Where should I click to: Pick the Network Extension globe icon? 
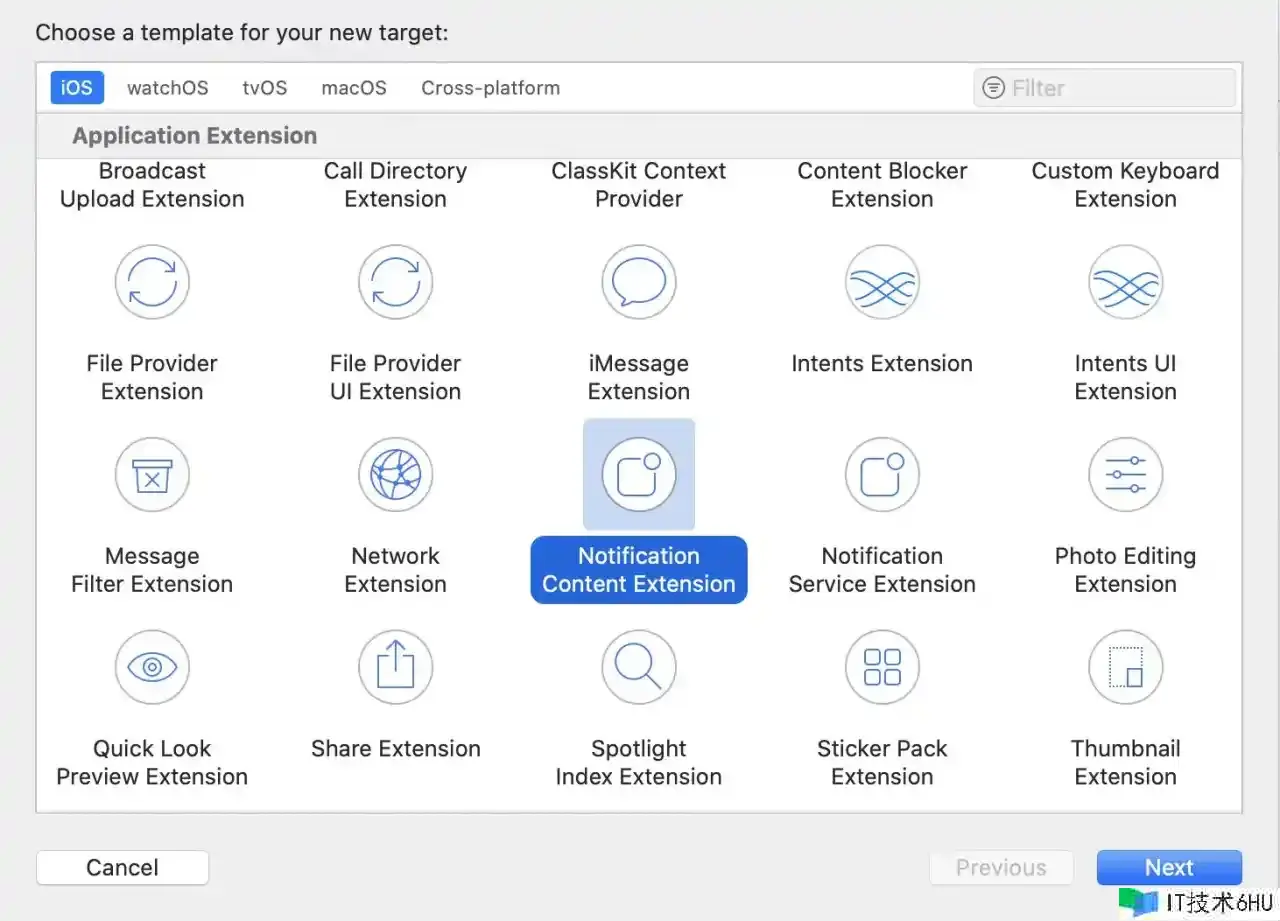coord(395,475)
